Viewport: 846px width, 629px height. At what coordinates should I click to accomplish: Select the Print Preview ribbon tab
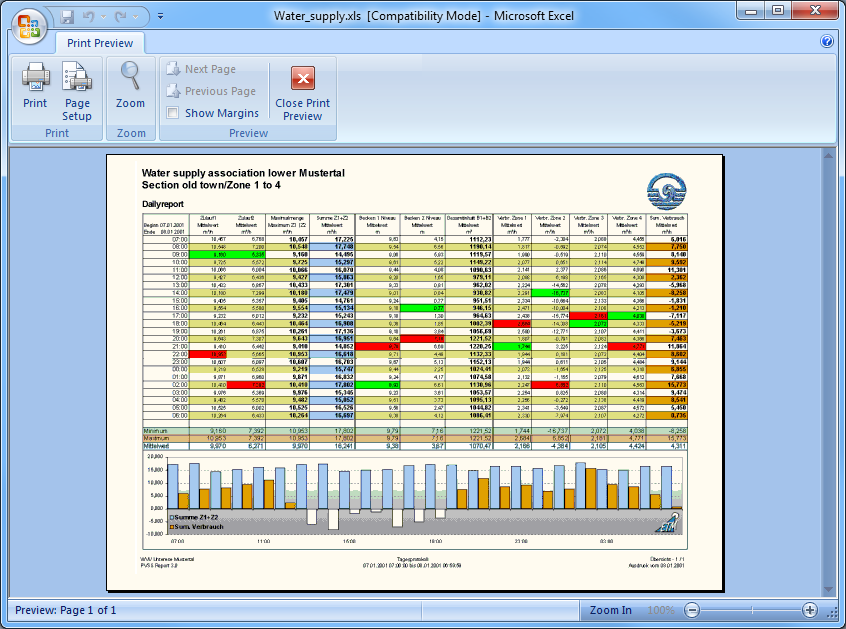(x=100, y=44)
